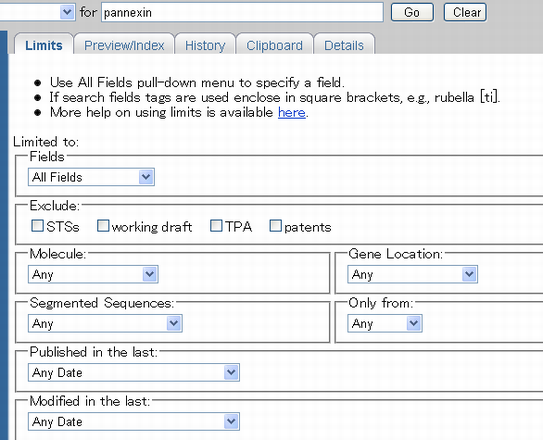Follow the 'here' help link
Image resolution: width=543 pixels, height=440 pixels.
pos(292,113)
